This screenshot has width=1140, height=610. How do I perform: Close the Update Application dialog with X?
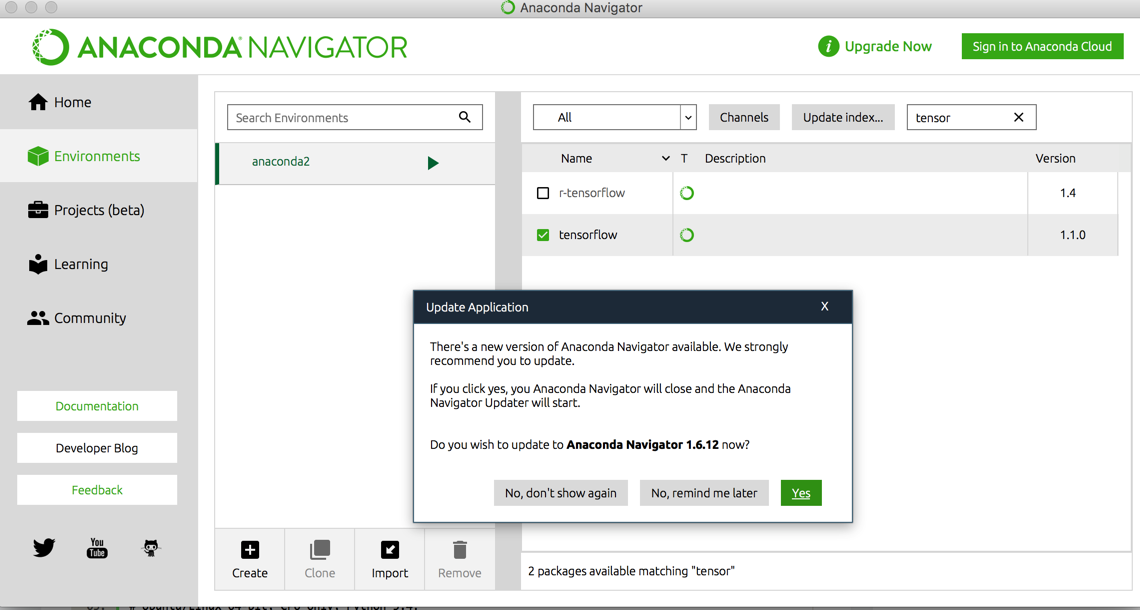click(x=824, y=306)
